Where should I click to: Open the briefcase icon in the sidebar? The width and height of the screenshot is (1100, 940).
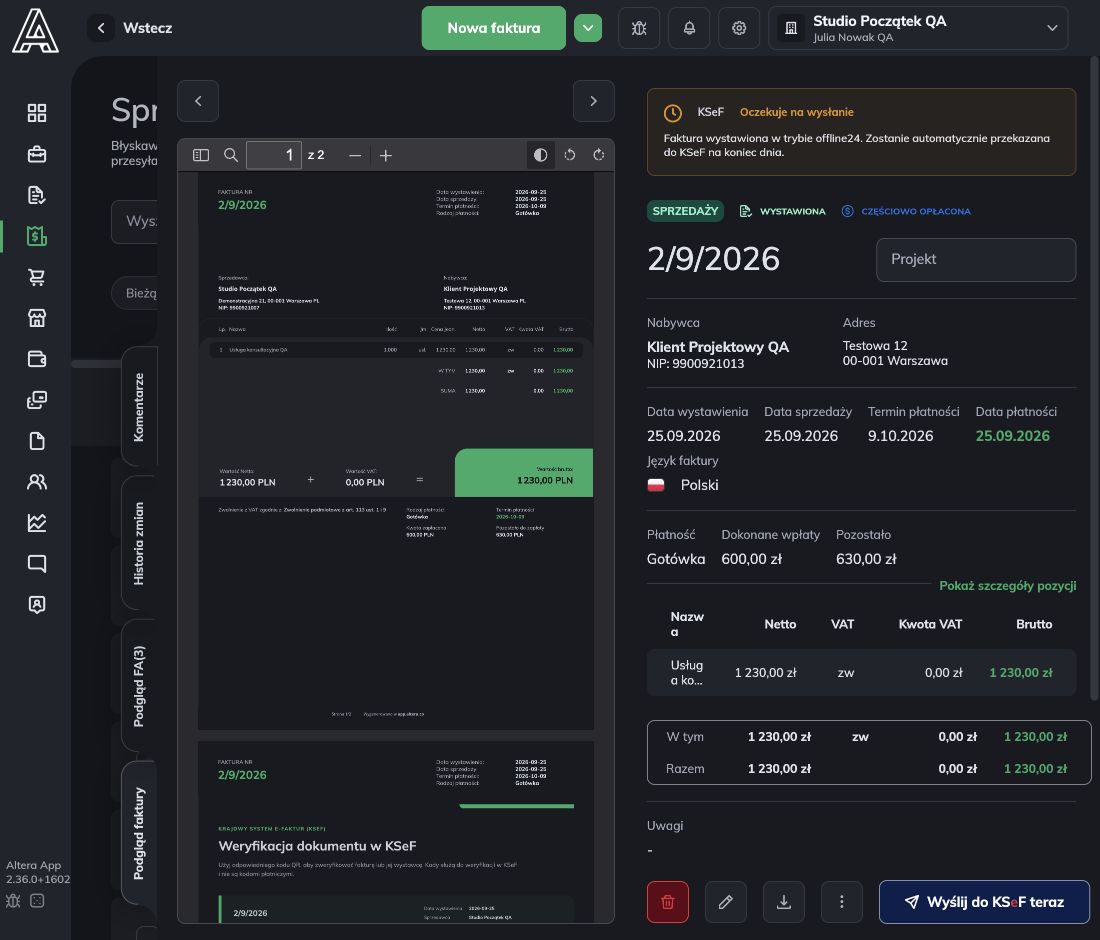pyautogui.click(x=36, y=154)
